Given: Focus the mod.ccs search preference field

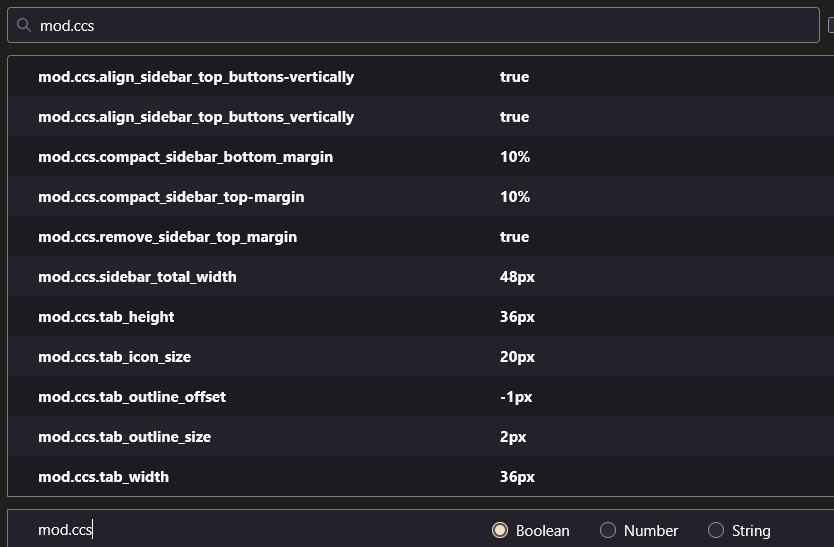Looking at the screenshot, I should [x=413, y=25].
